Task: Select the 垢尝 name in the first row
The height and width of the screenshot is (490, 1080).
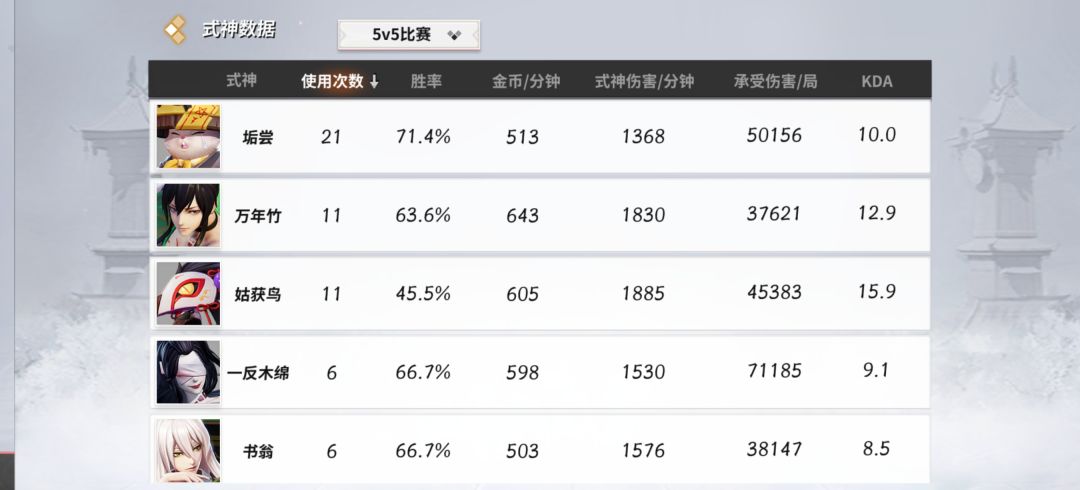Action: (257, 137)
